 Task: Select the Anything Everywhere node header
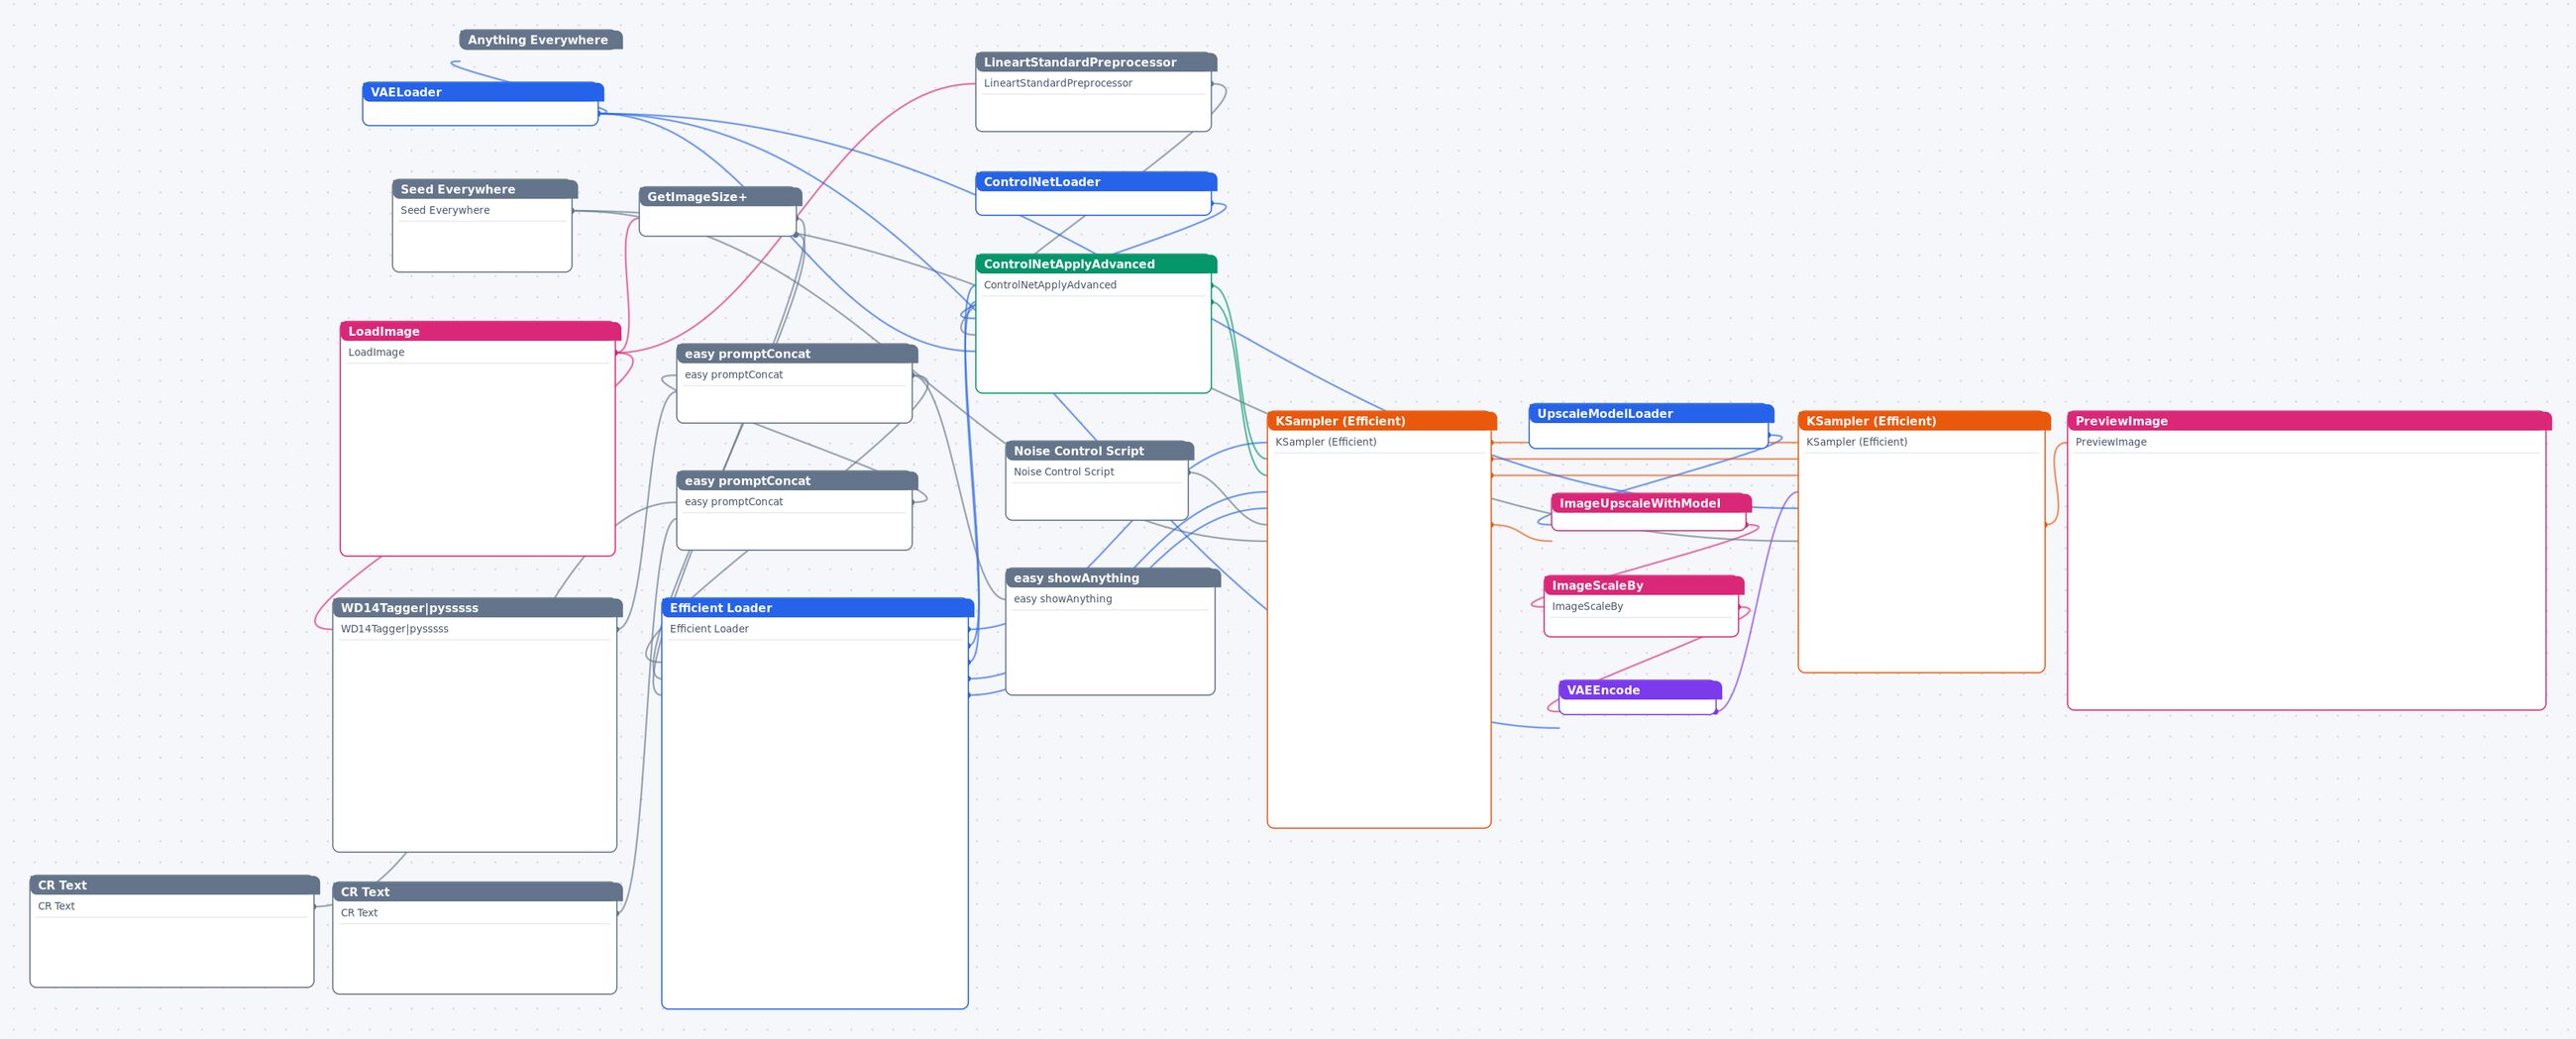tap(541, 40)
